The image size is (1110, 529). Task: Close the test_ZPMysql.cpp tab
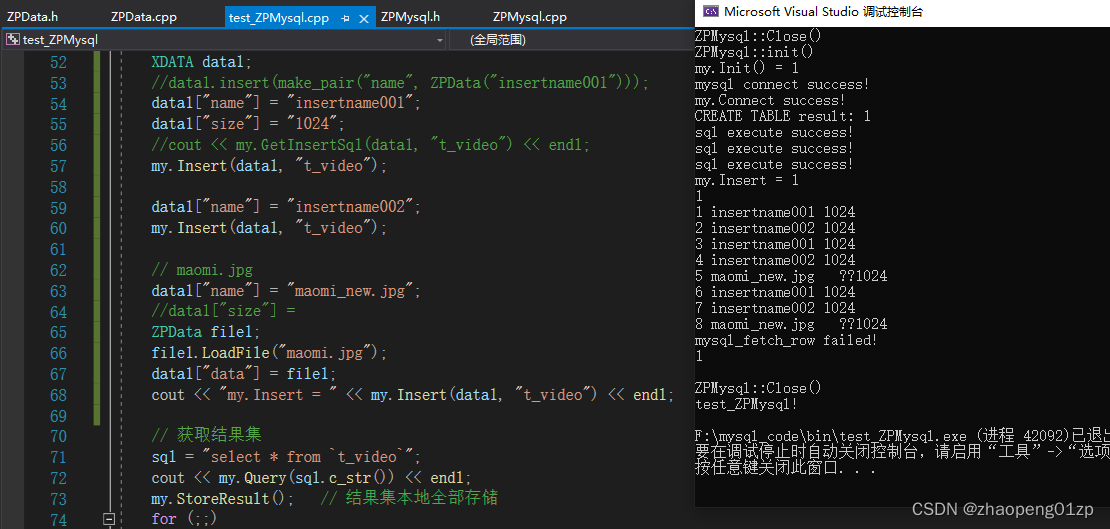[365, 18]
